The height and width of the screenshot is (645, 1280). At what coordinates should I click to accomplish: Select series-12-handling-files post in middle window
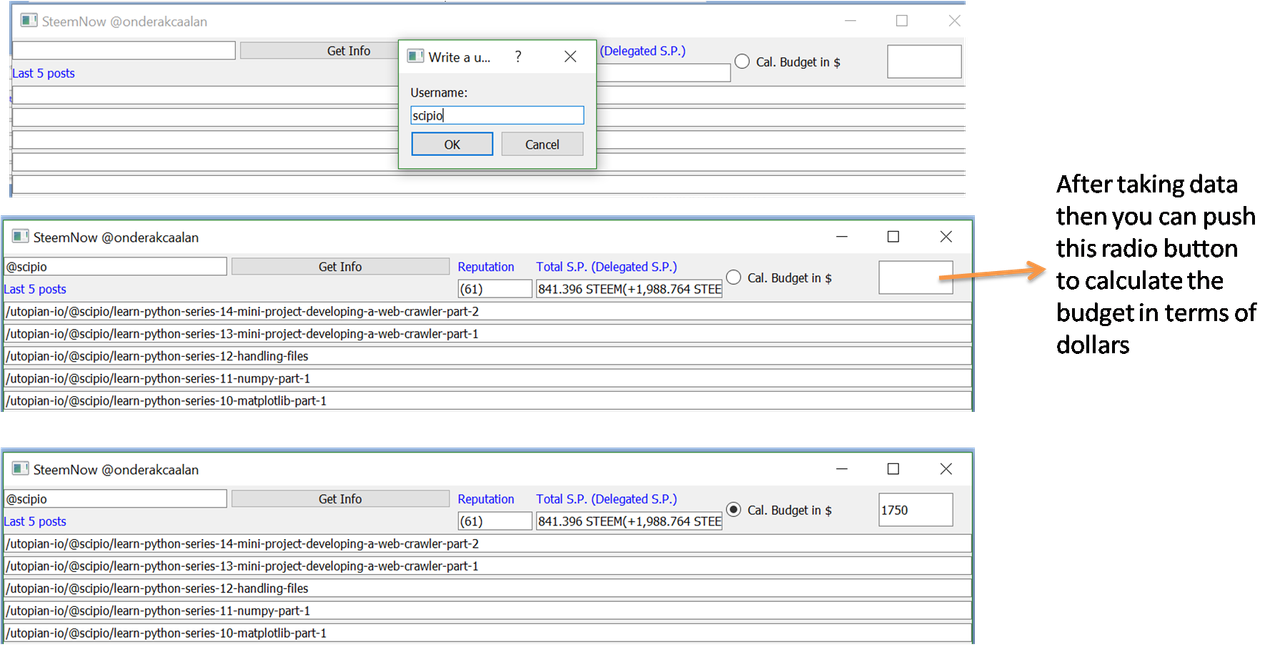[487, 356]
